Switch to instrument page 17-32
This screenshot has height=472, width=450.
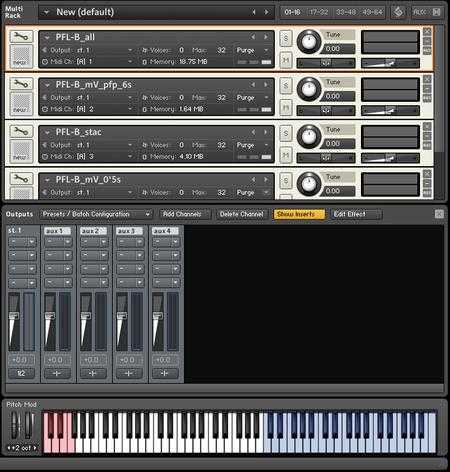[318, 12]
